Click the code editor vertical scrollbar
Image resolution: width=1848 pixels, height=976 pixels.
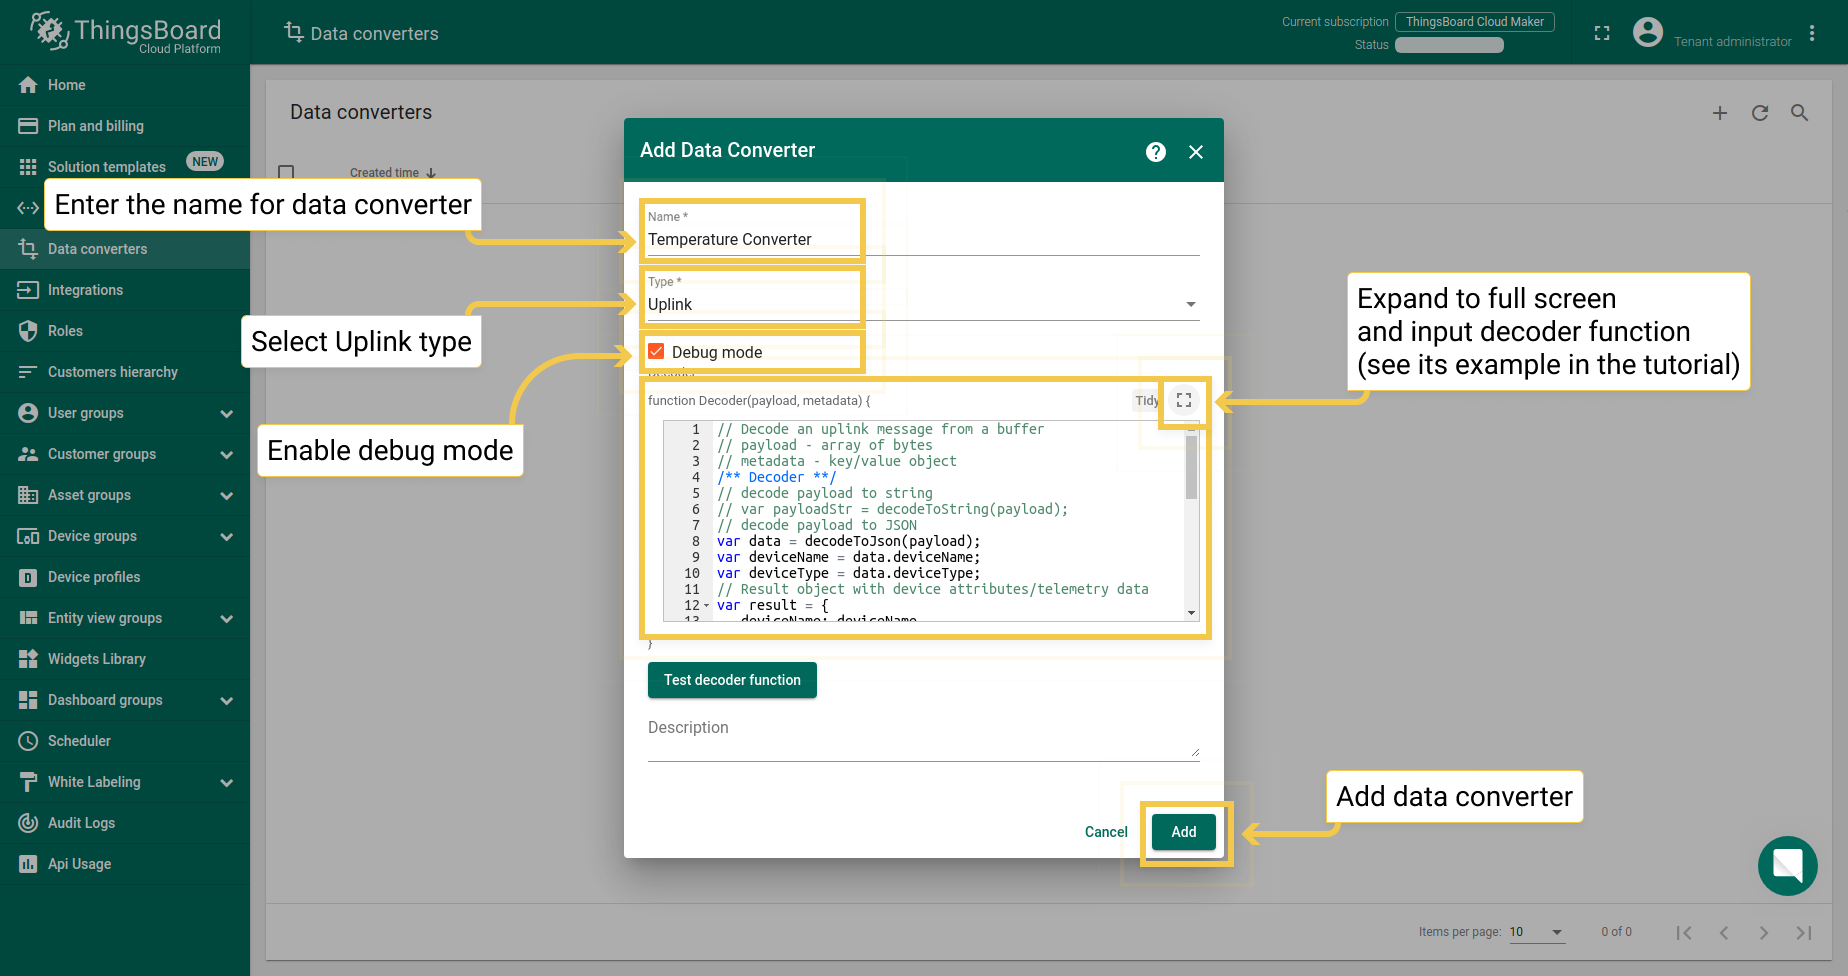point(1191,466)
